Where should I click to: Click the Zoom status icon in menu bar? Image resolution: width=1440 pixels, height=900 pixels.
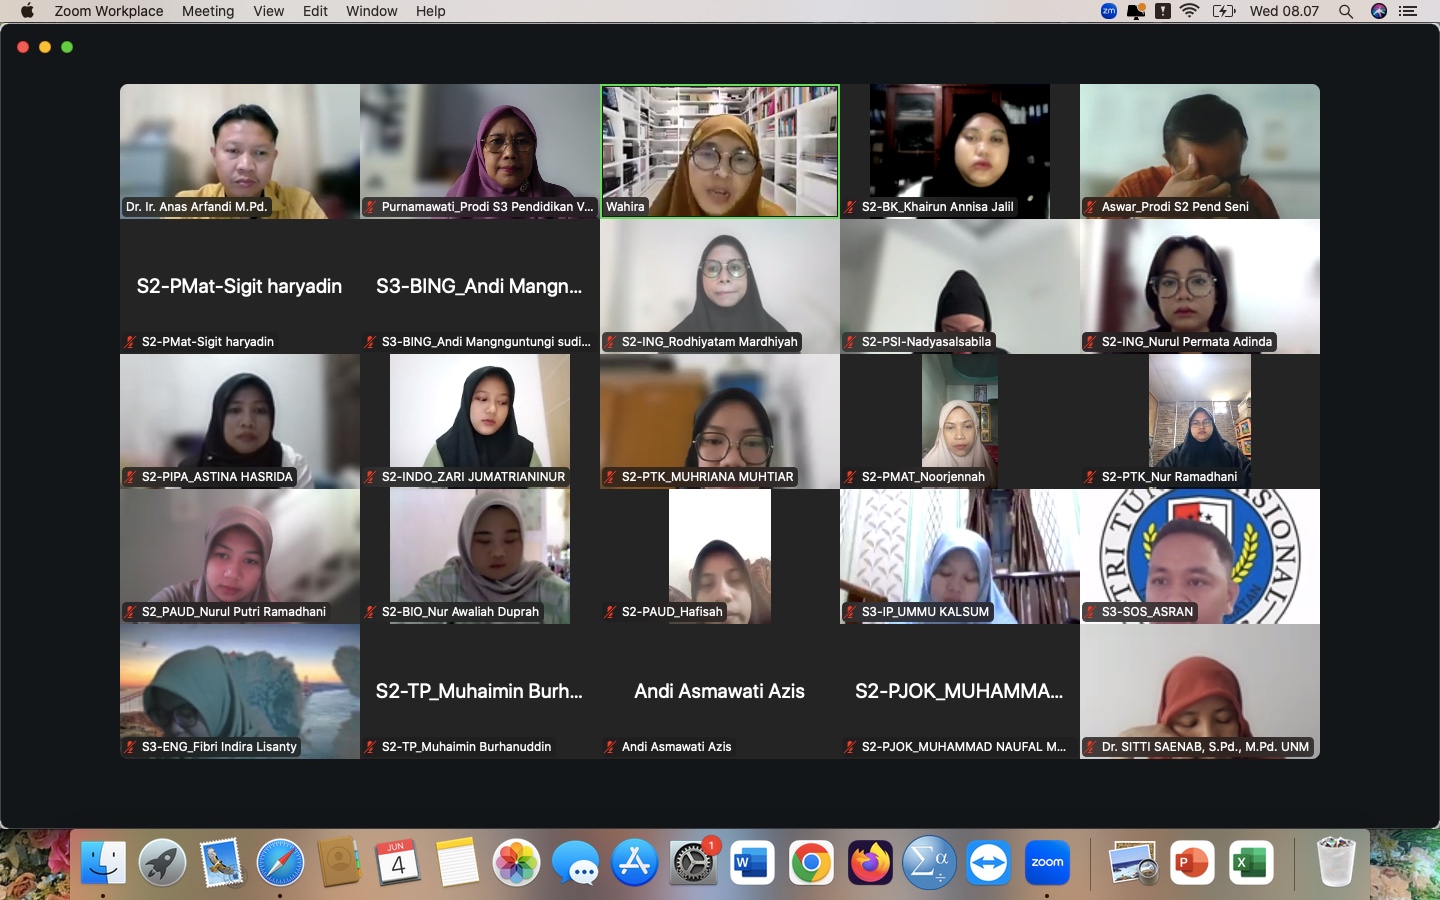pyautogui.click(x=1108, y=11)
